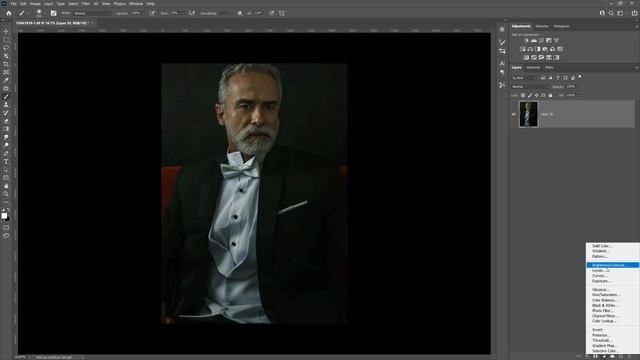This screenshot has height=360, width=640.
Task: Toggle lock position in Layers panel
Action: tap(537, 95)
